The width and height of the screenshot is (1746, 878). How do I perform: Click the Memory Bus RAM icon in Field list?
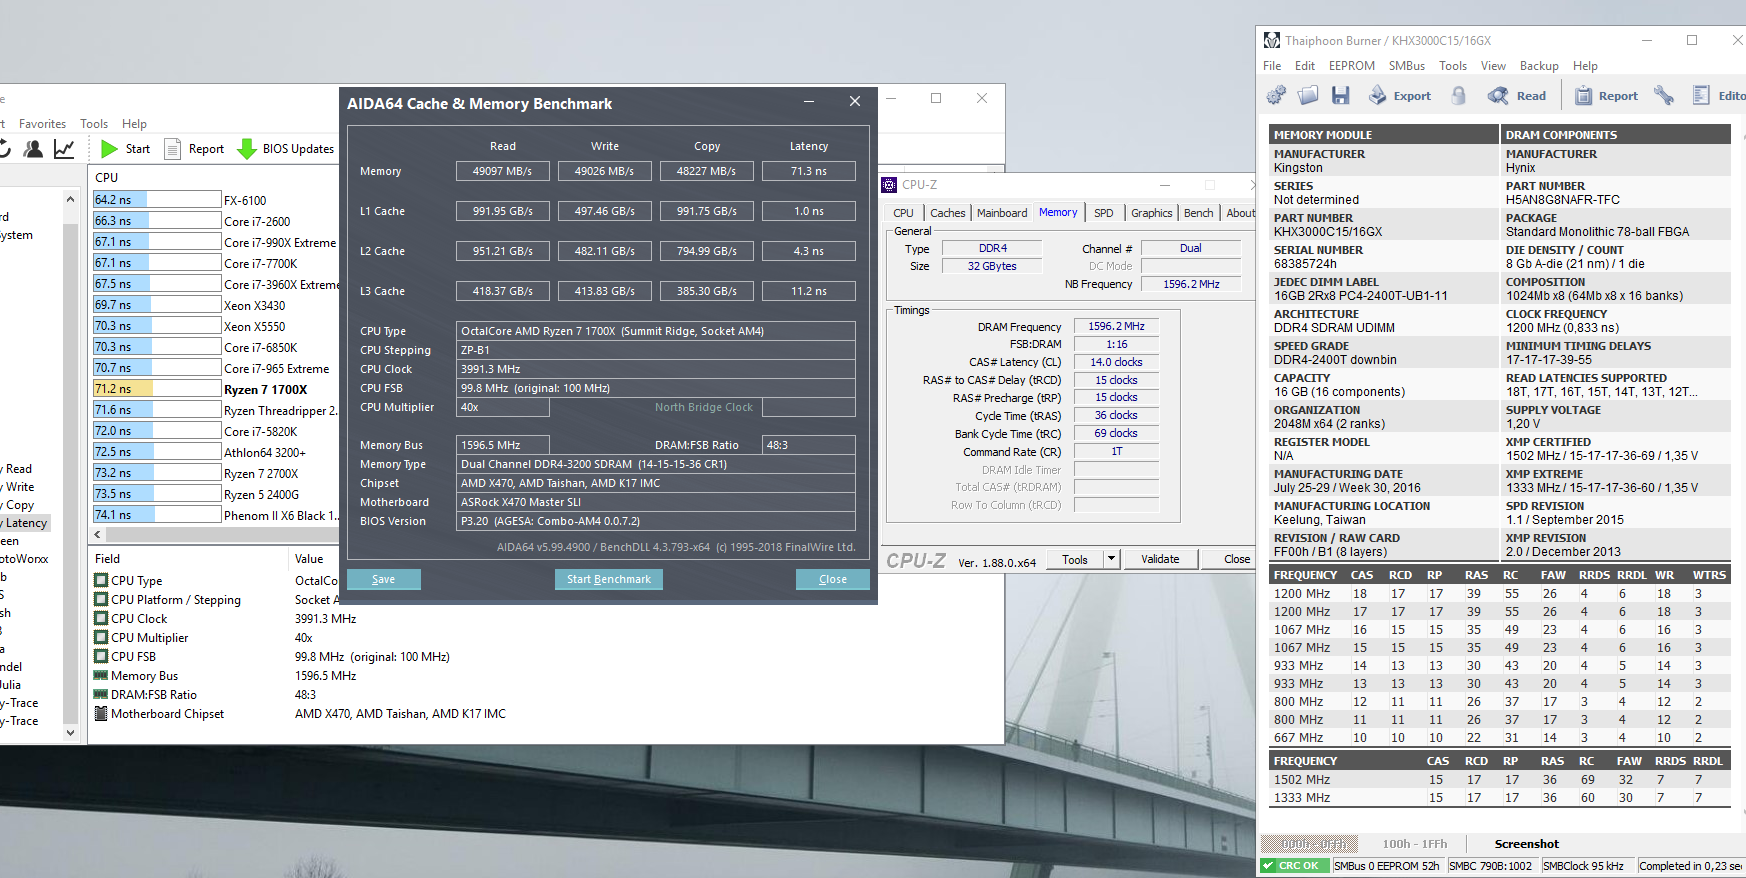101,675
